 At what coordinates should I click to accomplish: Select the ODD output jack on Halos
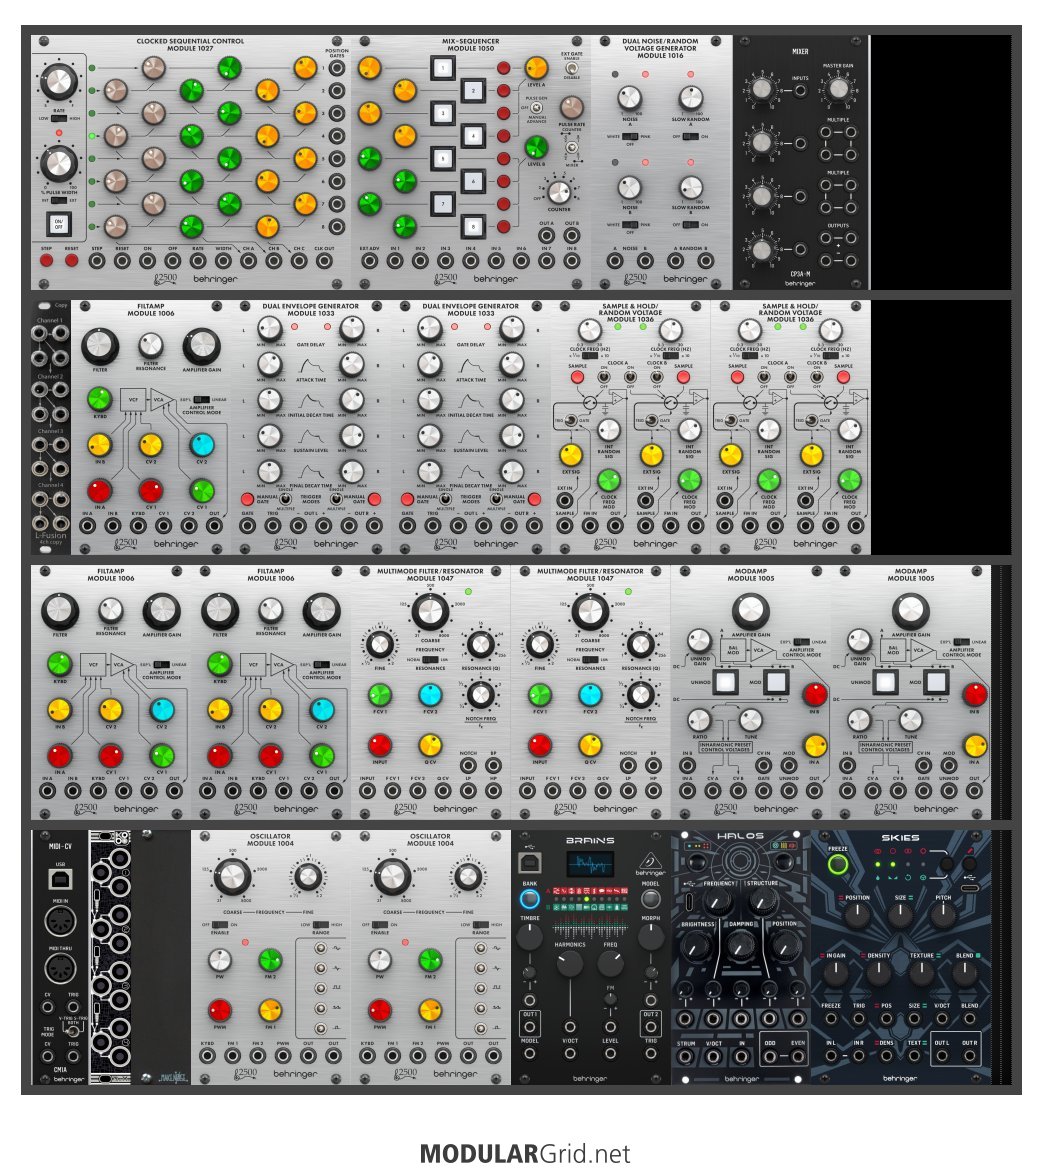[770, 1057]
